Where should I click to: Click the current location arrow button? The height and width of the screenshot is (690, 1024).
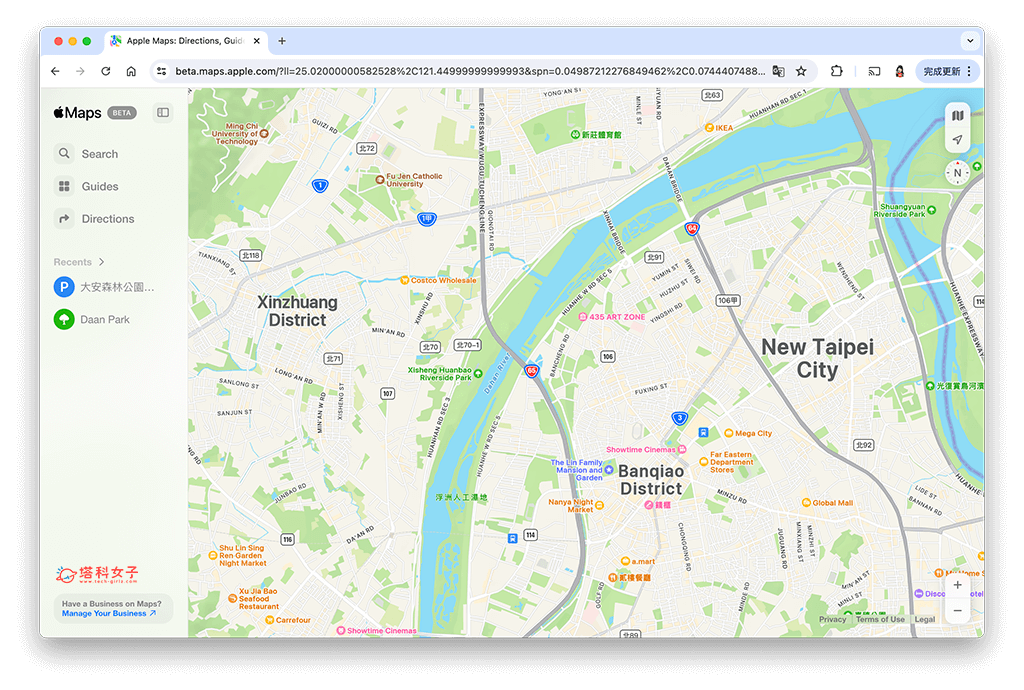click(x=957, y=140)
